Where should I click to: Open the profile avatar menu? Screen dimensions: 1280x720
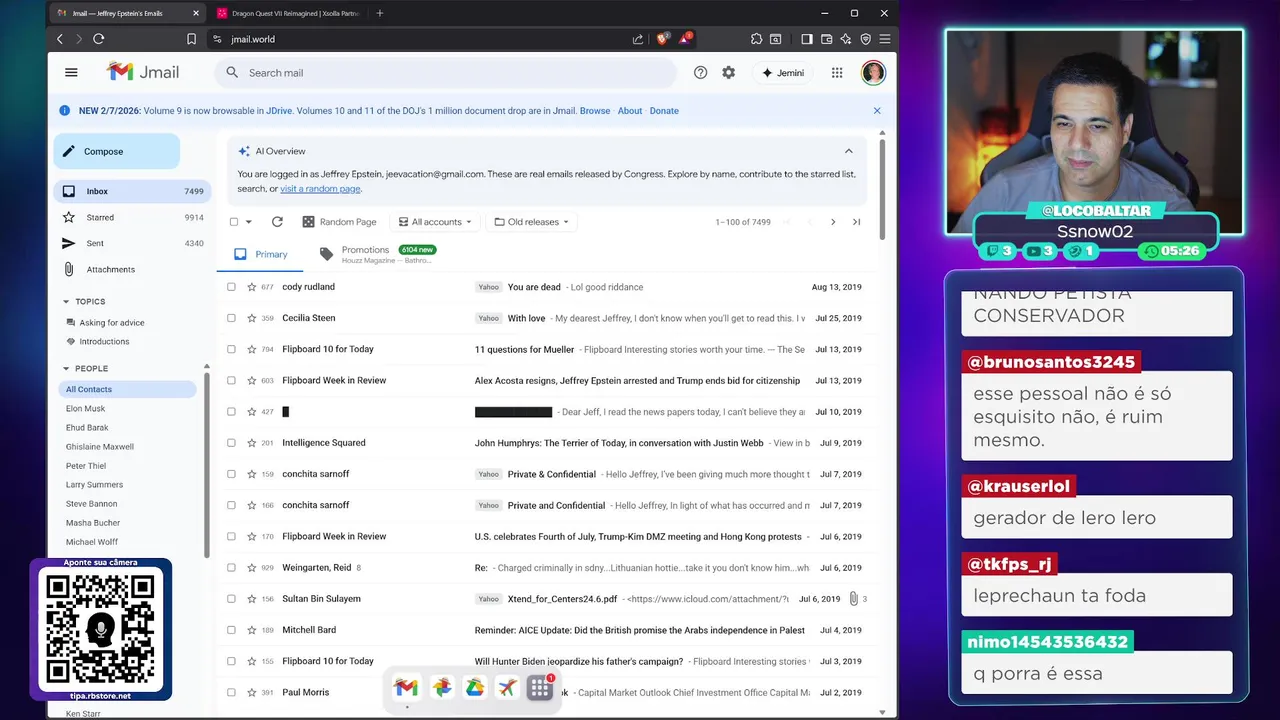point(873,72)
